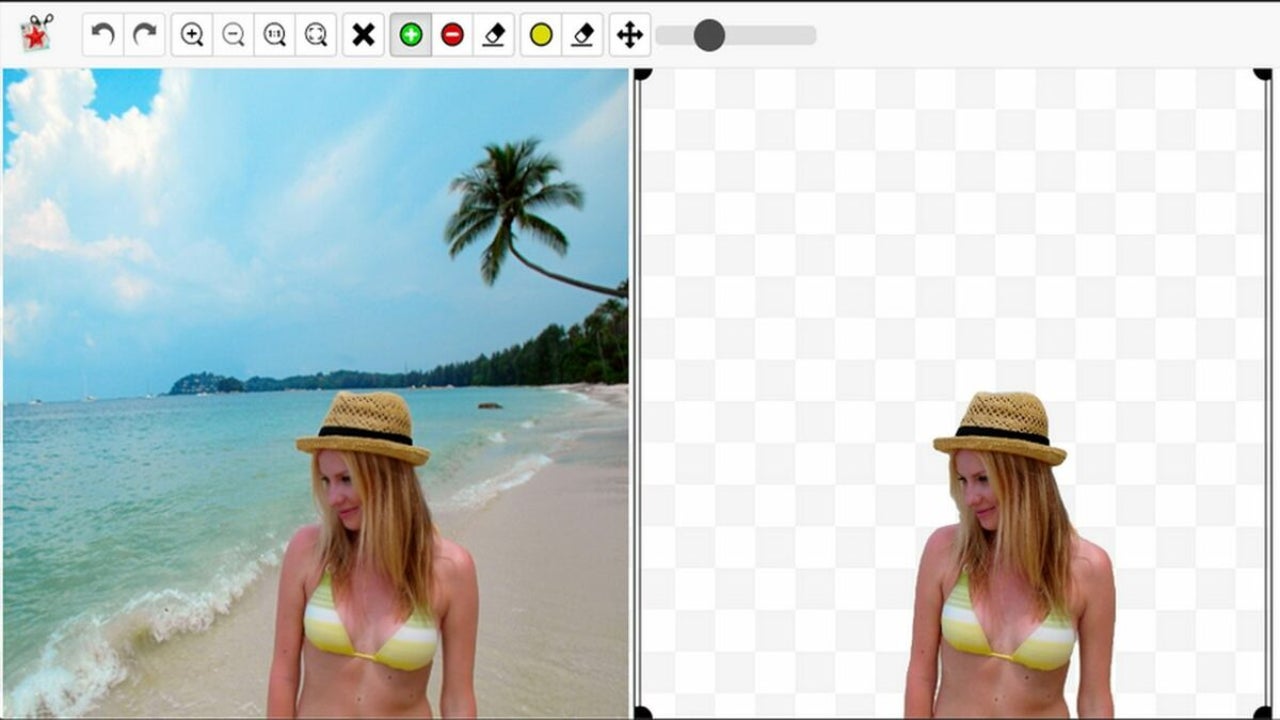Click the top-left corner handle of preview

643,74
